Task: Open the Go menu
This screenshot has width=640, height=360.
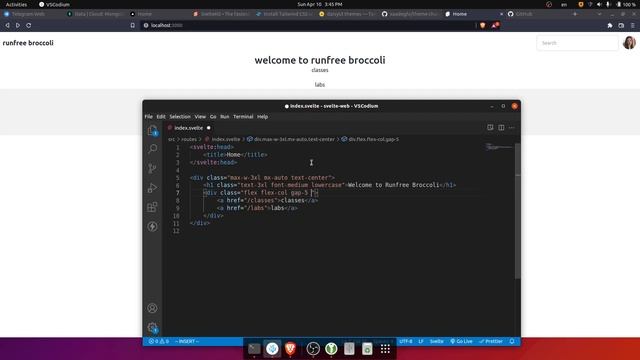Action: [213, 117]
